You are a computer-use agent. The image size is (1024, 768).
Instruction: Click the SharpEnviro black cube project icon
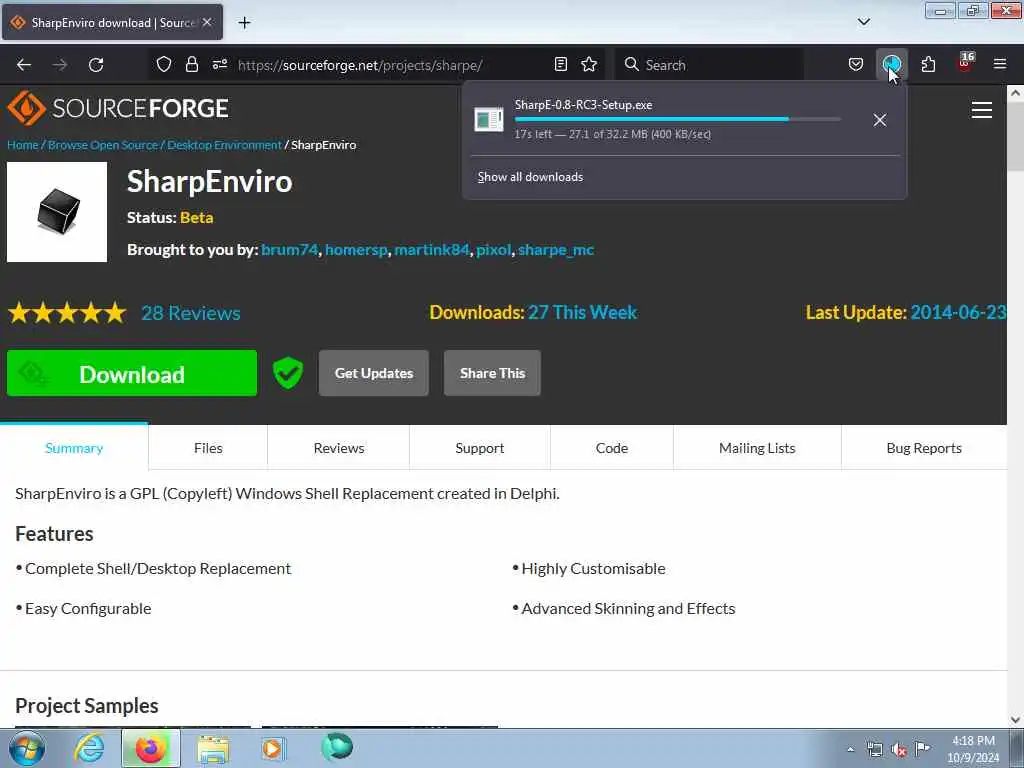click(57, 212)
